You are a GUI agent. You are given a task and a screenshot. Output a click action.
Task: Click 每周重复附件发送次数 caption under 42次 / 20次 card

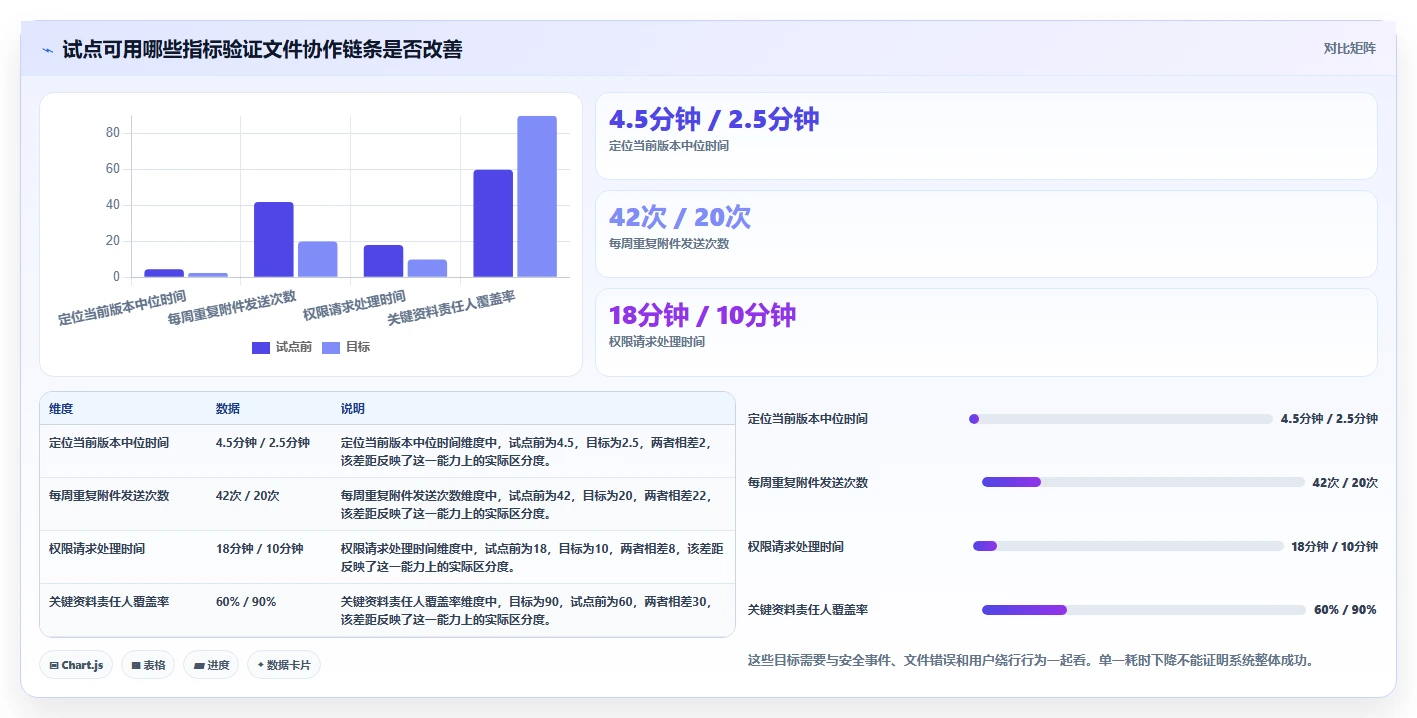point(669,244)
